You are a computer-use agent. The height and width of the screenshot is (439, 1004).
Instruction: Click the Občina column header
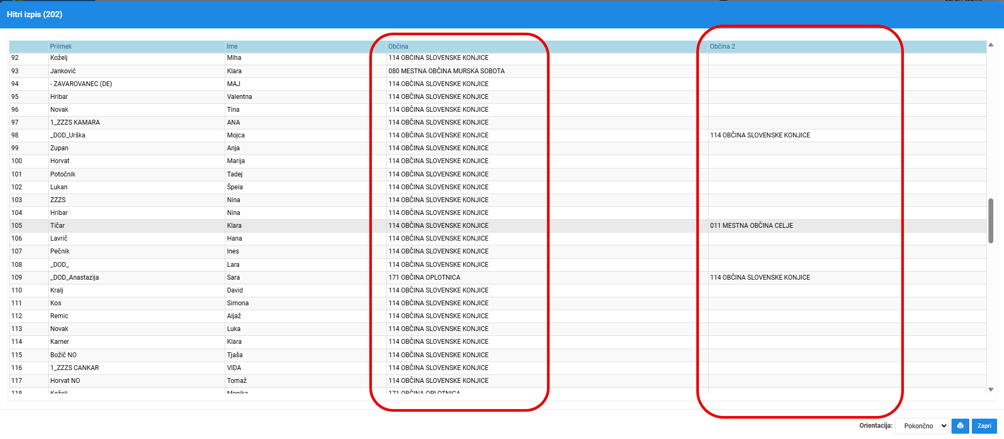point(398,47)
